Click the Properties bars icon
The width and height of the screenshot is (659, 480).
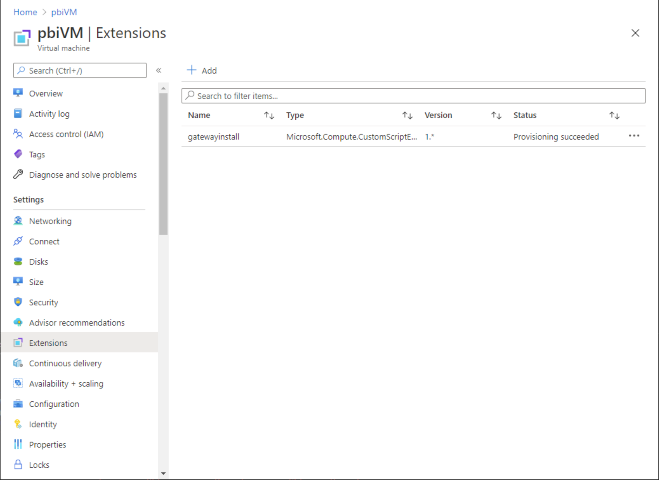[x=18, y=444]
